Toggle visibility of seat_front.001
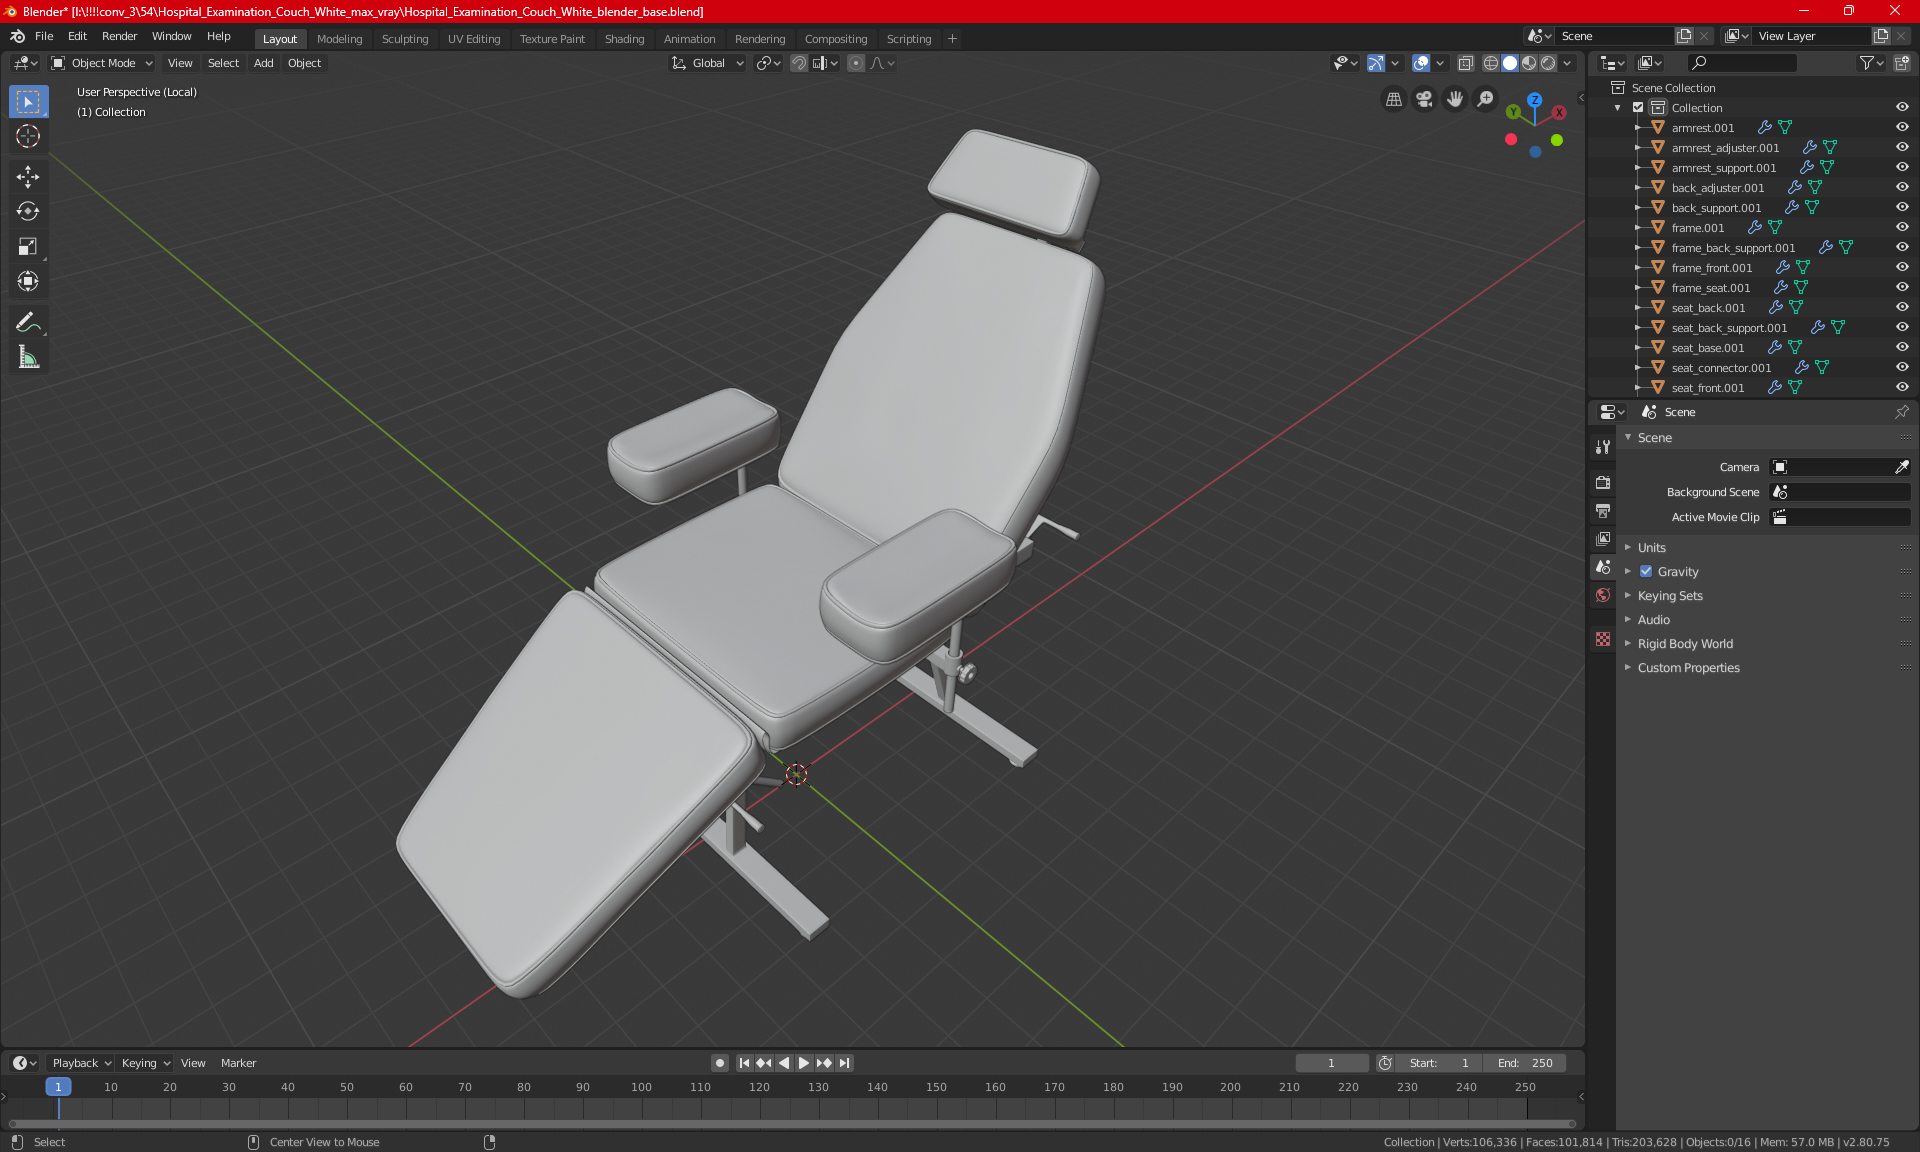 pyautogui.click(x=1901, y=388)
